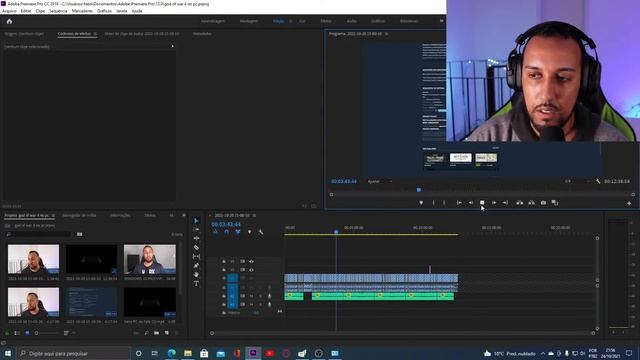Toggle output eye on top video track
Screen dimensions: 640x360
coord(251,261)
